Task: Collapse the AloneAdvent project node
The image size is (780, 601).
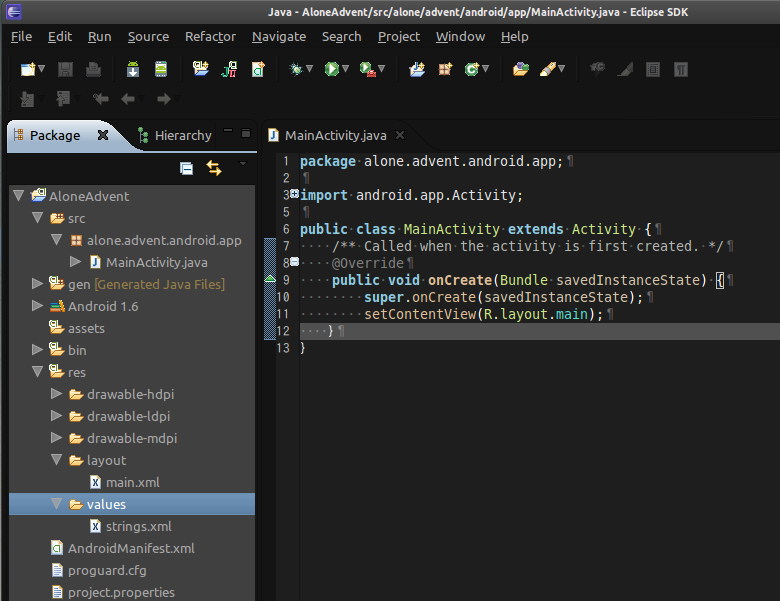Action: pyautogui.click(x=19, y=196)
